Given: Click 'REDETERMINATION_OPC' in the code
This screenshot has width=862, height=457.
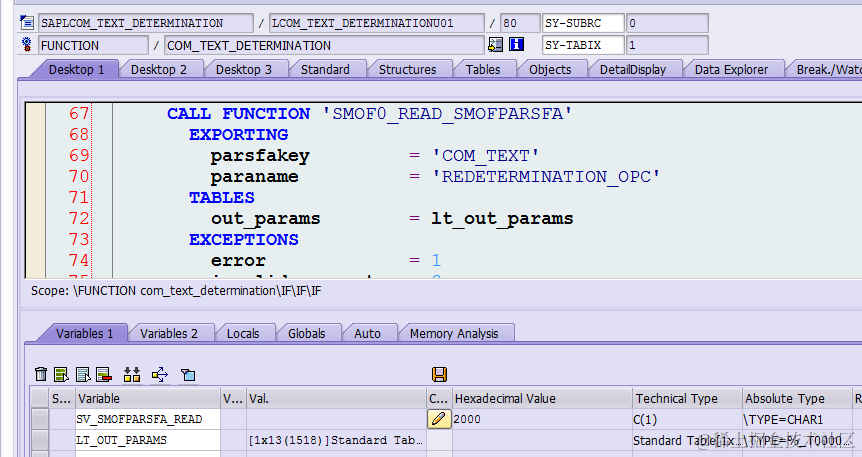Looking at the screenshot, I should [546, 177].
